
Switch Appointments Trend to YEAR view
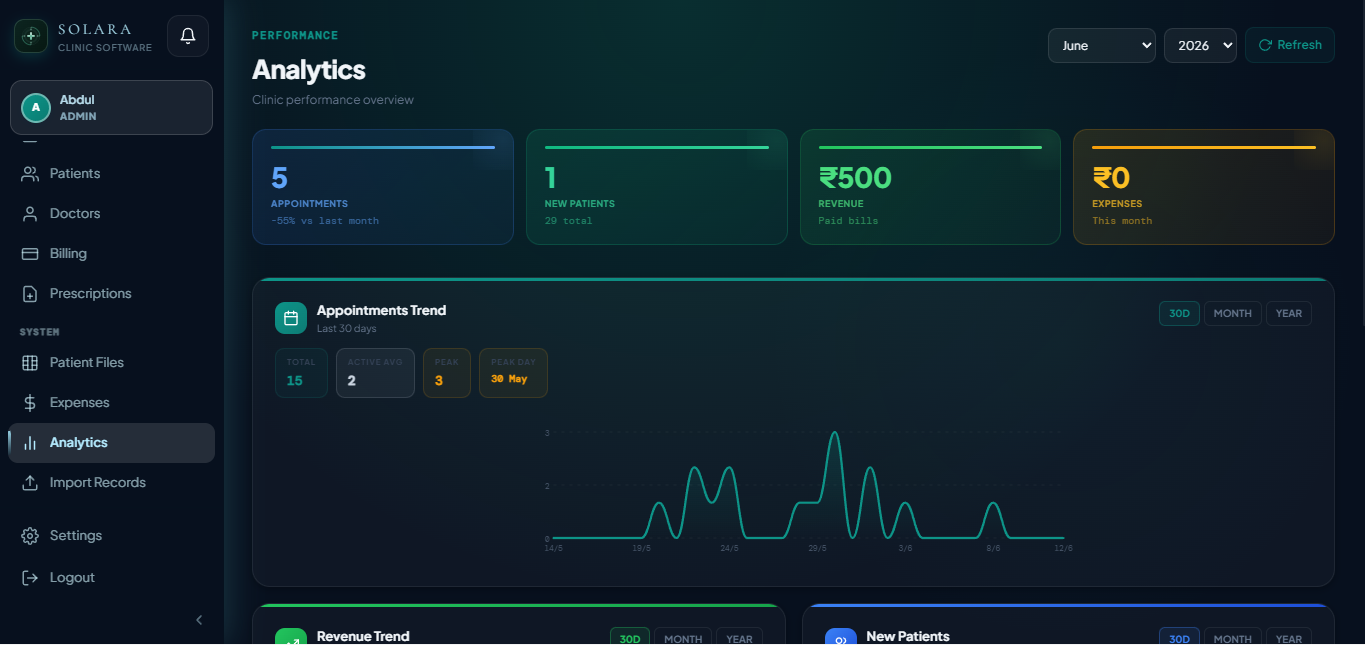[1289, 313]
